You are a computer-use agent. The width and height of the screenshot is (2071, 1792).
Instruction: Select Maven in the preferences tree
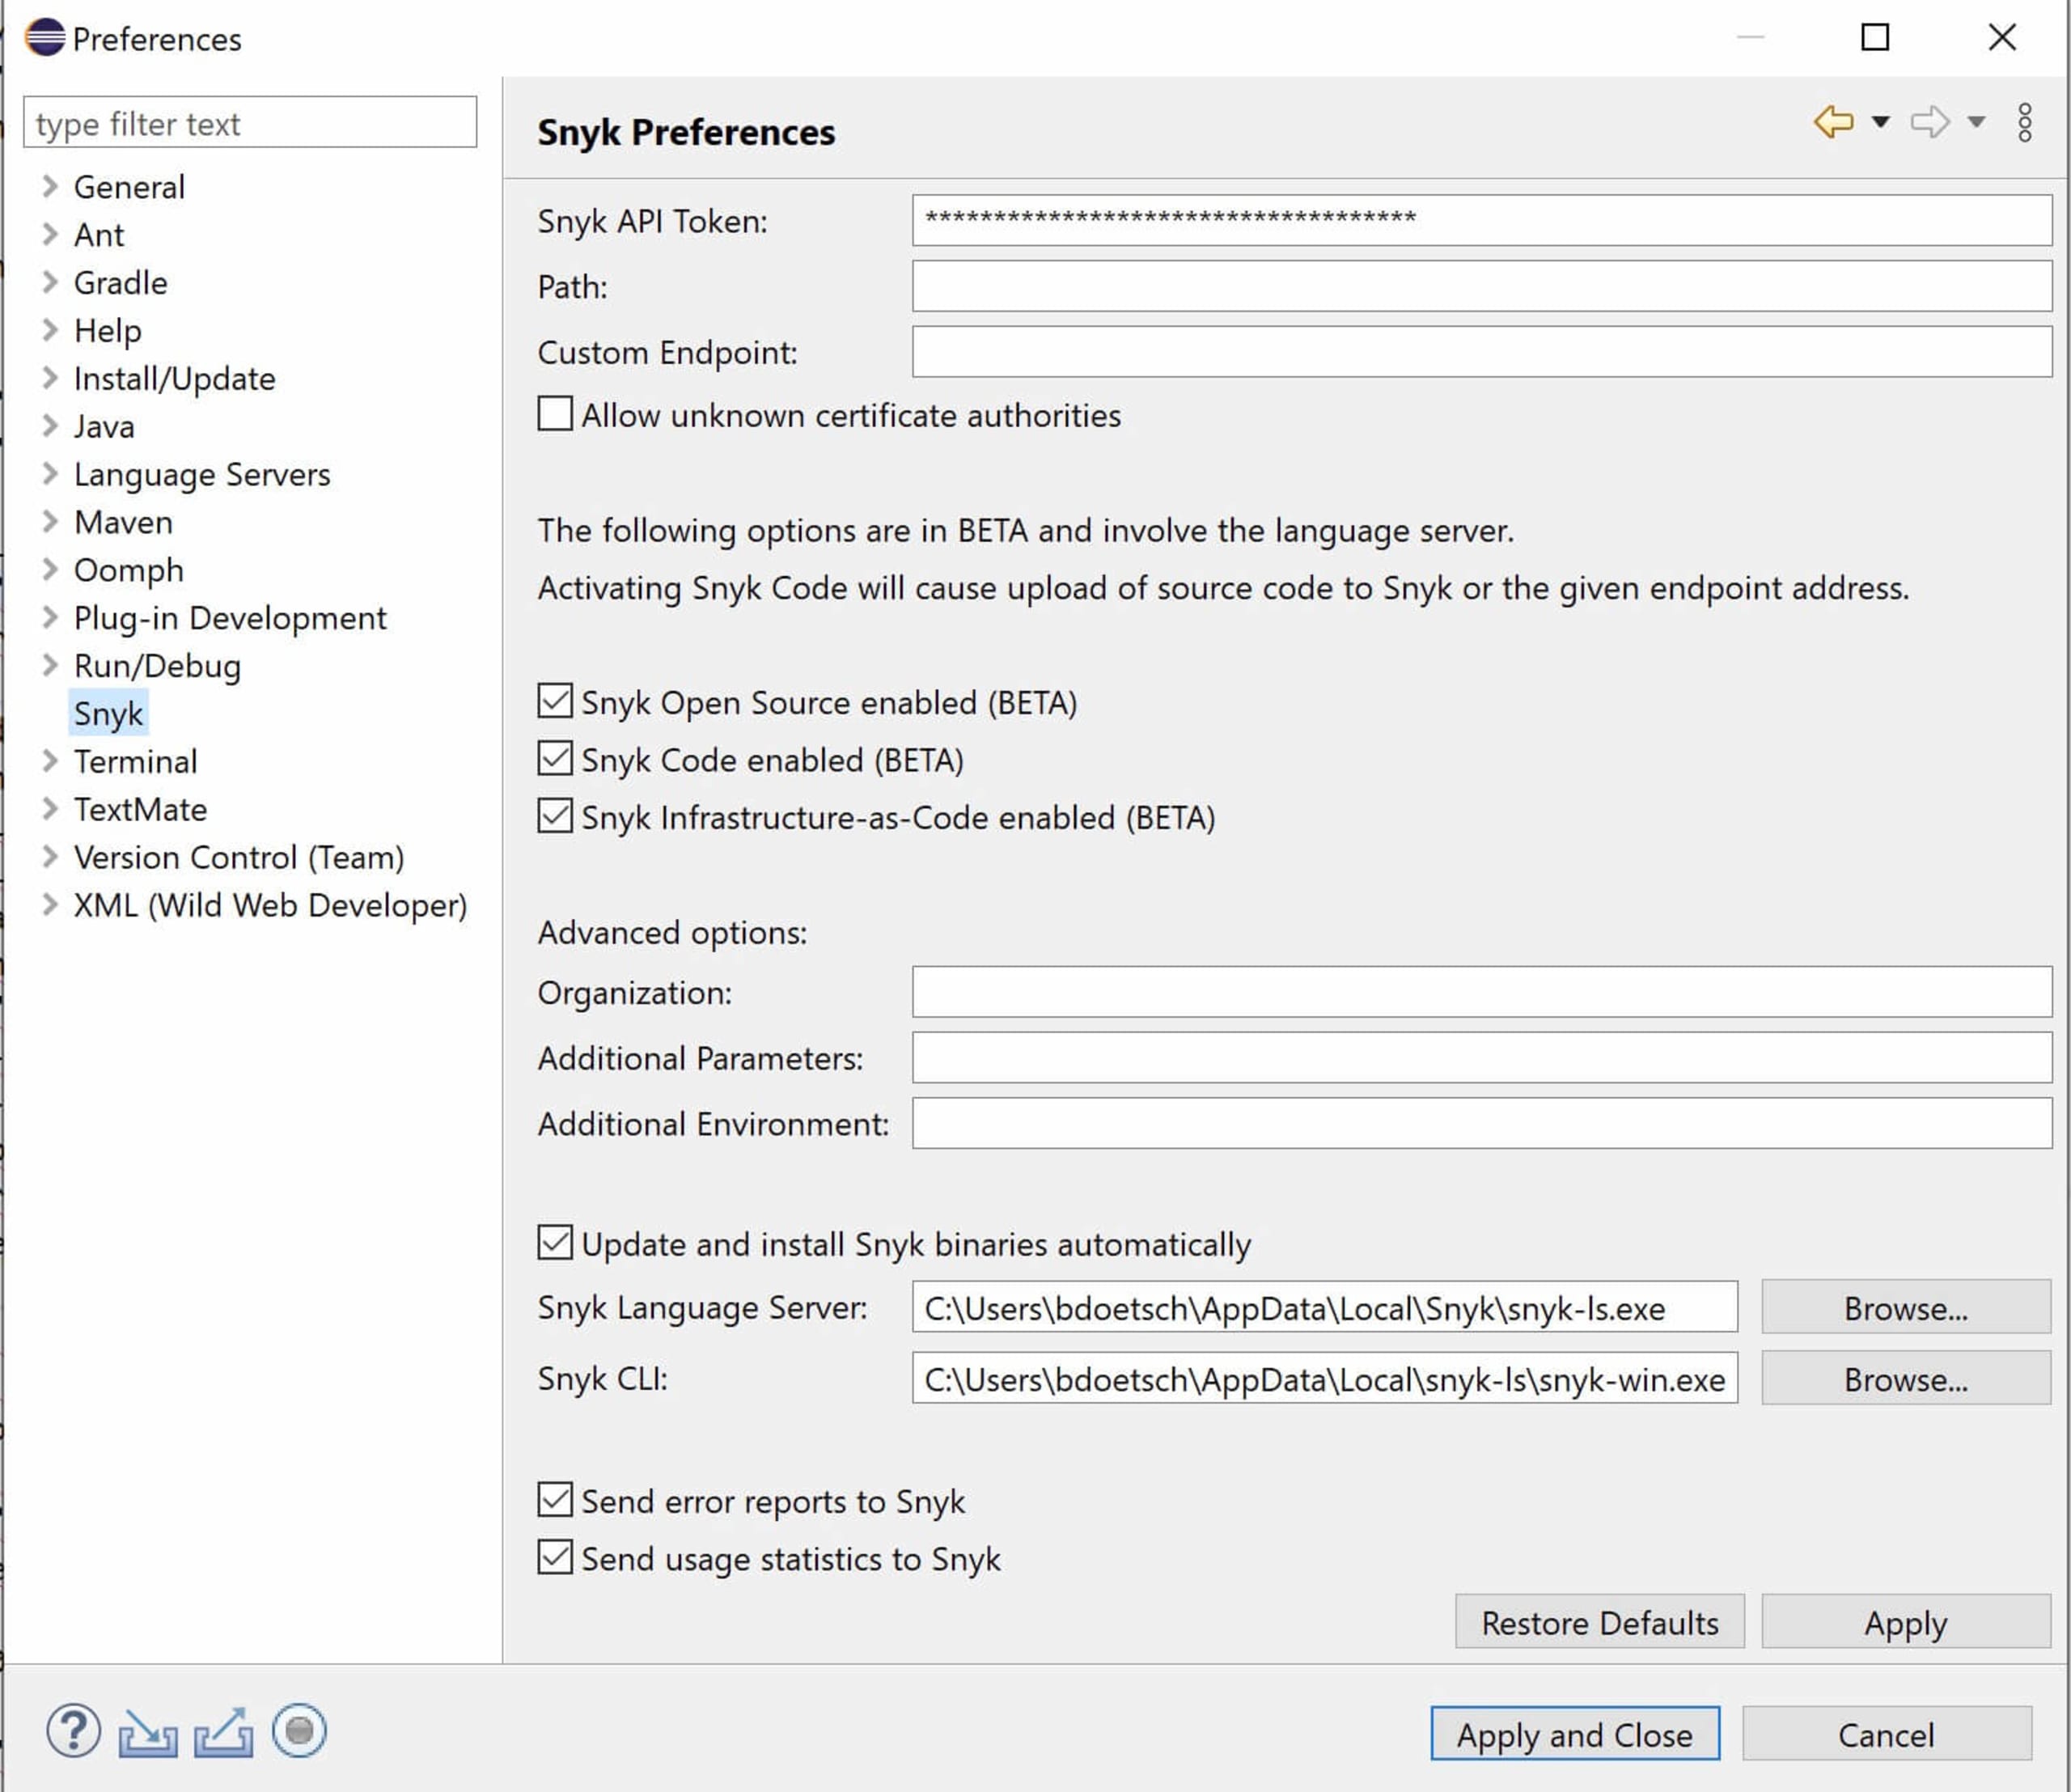click(123, 522)
